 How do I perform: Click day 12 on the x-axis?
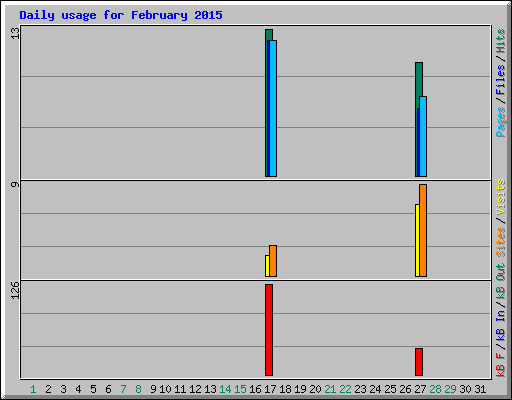pos(195,389)
